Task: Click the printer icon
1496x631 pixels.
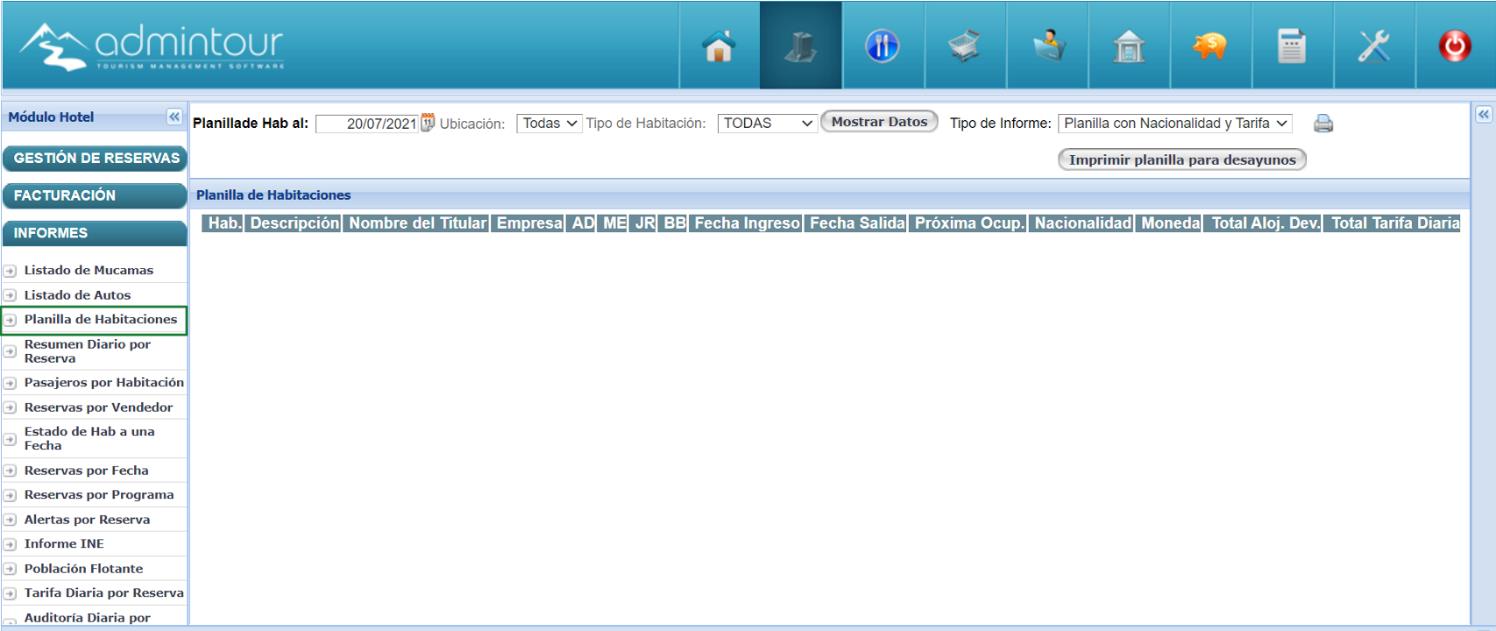Action: point(1323,124)
